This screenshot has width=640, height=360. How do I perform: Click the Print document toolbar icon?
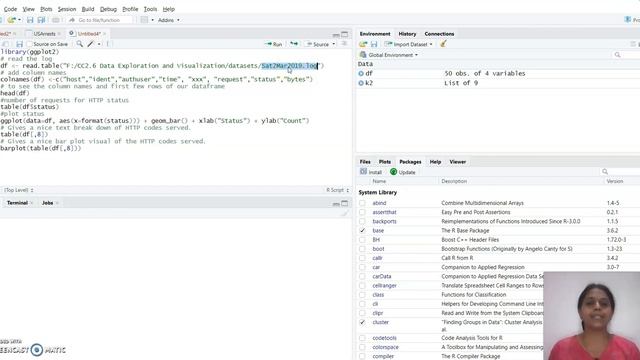click(56, 20)
